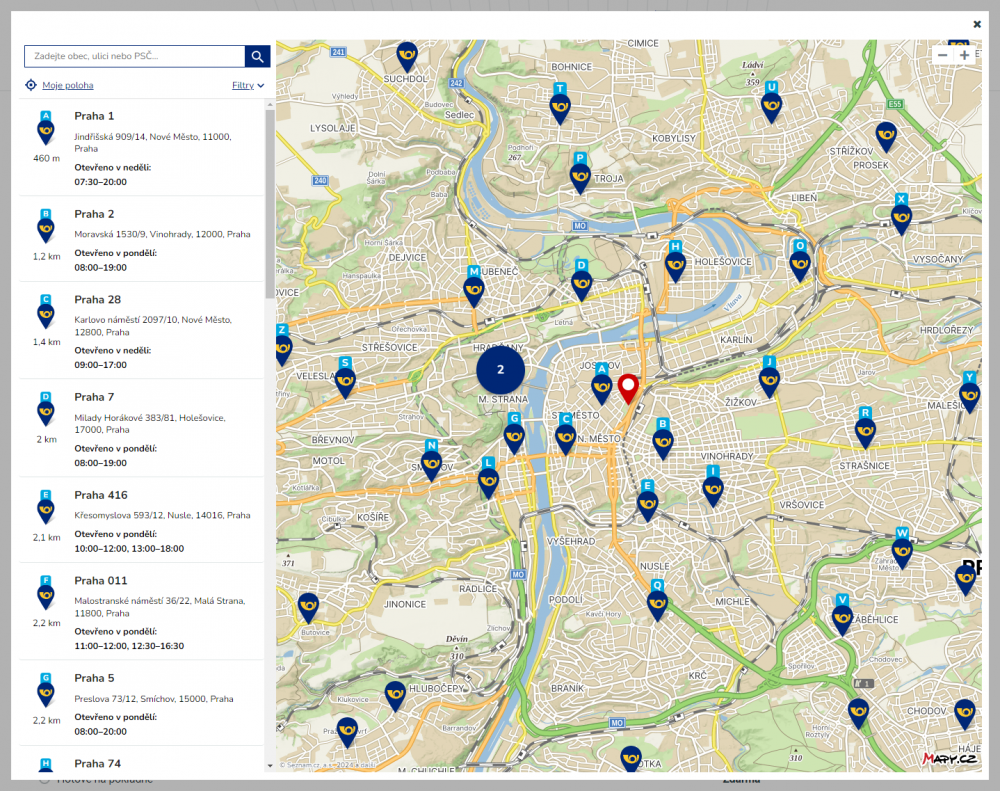This screenshot has width=1000, height=791.
Task: Click unlabeled post pin at Suchdol
Action: pos(407,57)
